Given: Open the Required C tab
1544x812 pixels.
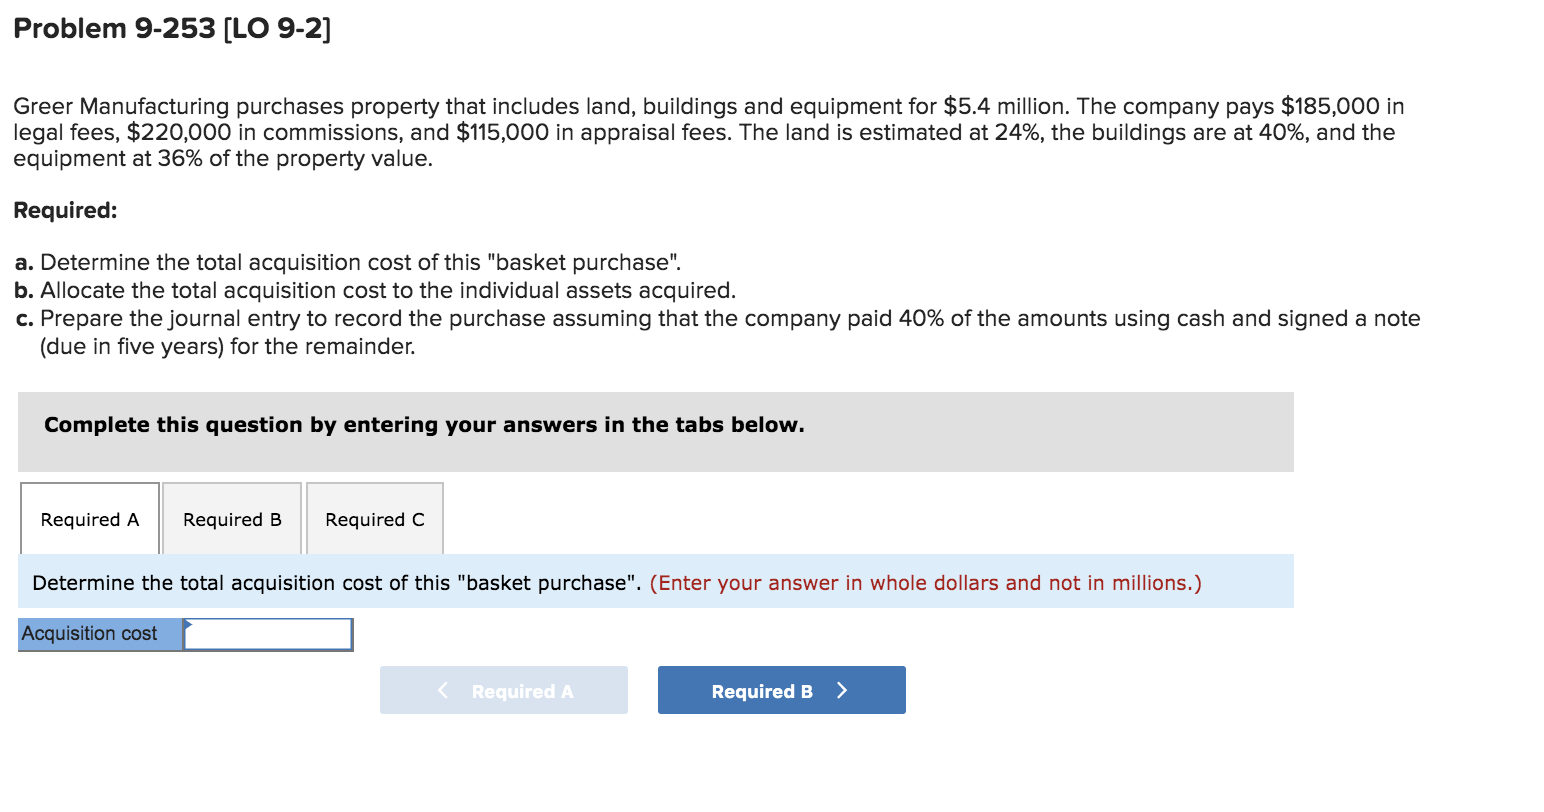Looking at the screenshot, I should [x=374, y=518].
